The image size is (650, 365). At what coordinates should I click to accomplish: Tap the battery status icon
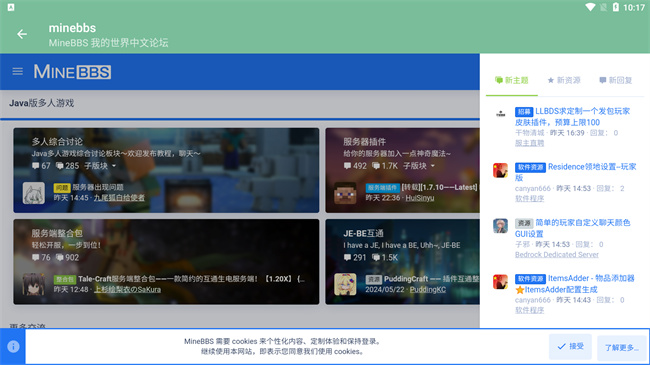pyautogui.click(x=616, y=7)
